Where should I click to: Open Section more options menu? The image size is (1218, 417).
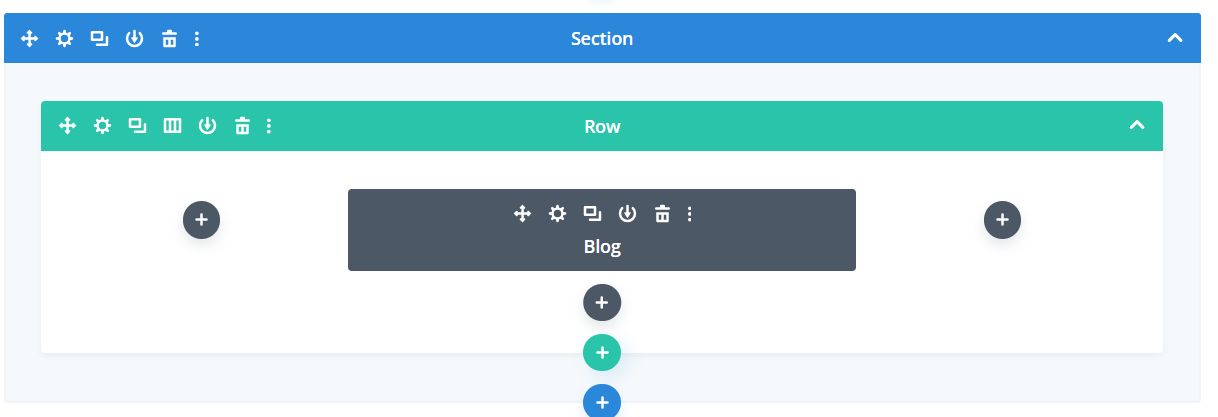(197, 39)
